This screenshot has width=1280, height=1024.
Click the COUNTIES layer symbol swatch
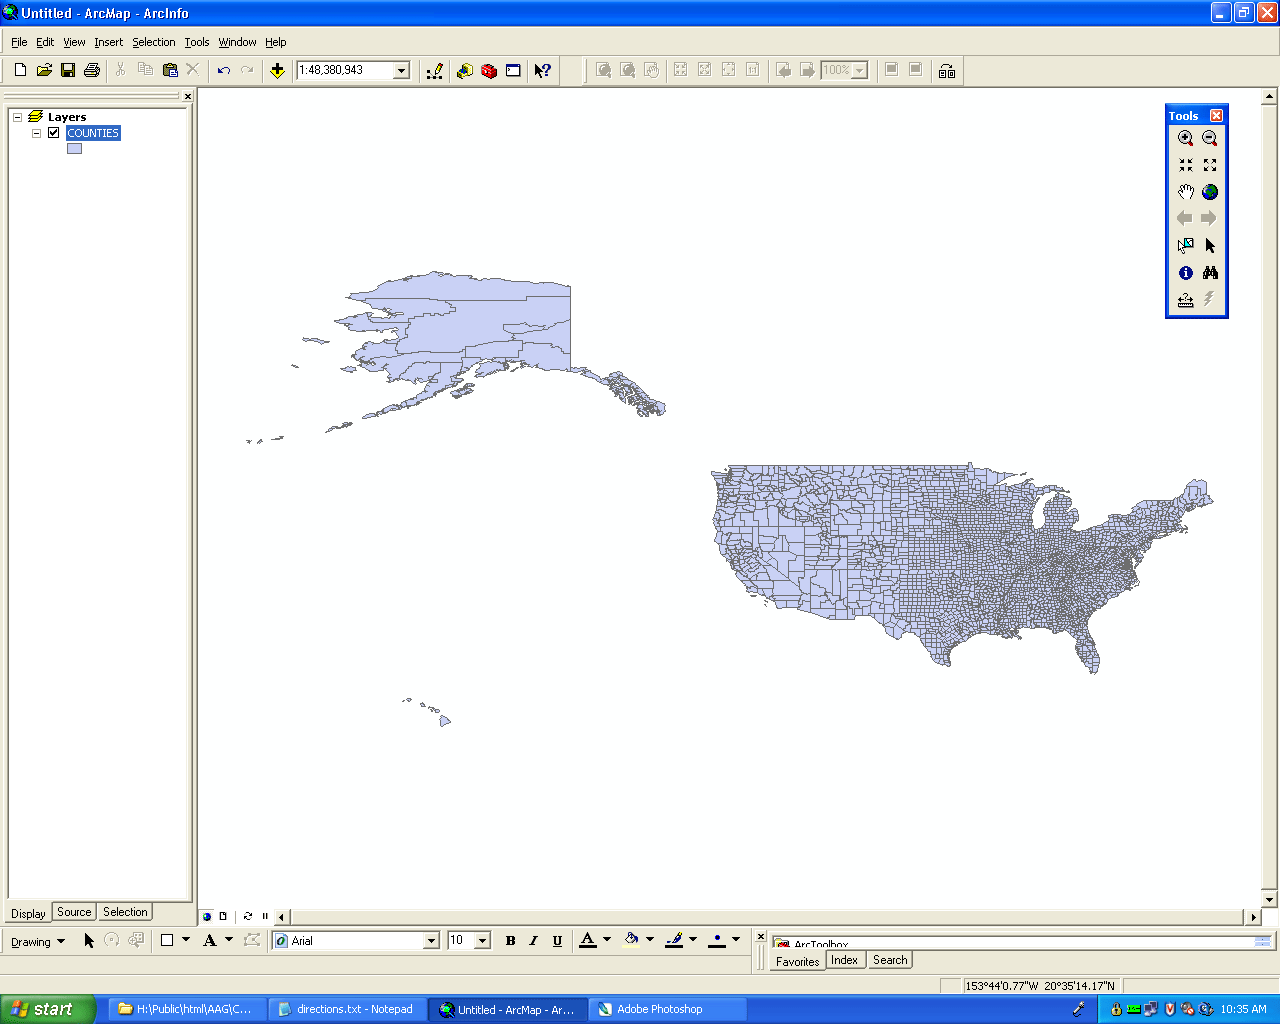(74, 149)
